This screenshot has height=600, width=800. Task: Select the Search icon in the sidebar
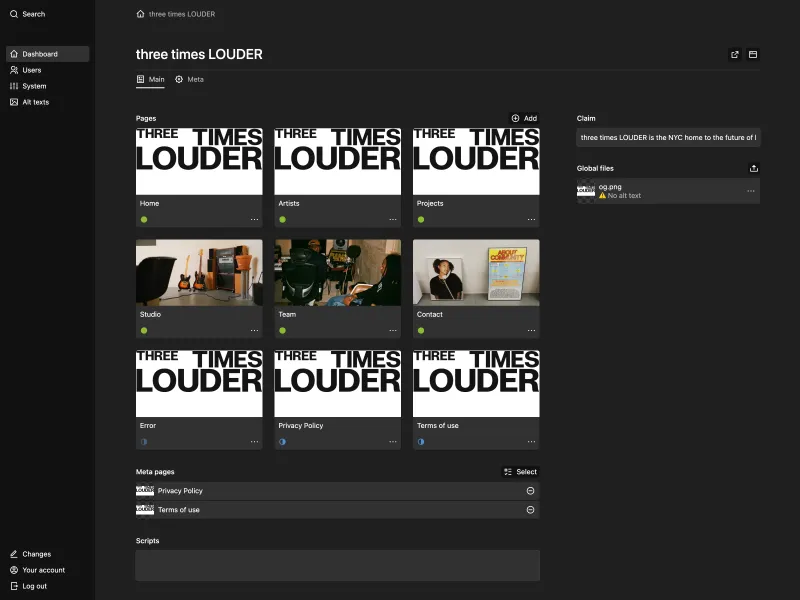(x=13, y=14)
